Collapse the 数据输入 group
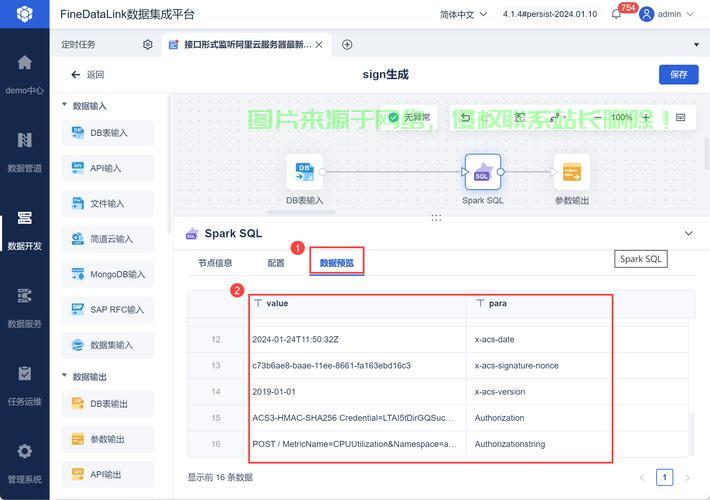Image resolution: width=710 pixels, height=500 pixels. point(64,105)
